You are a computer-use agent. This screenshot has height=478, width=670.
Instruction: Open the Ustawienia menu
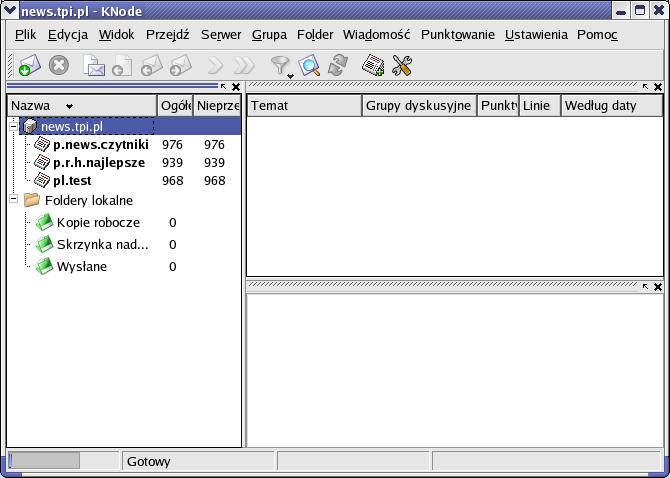tap(536, 34)
